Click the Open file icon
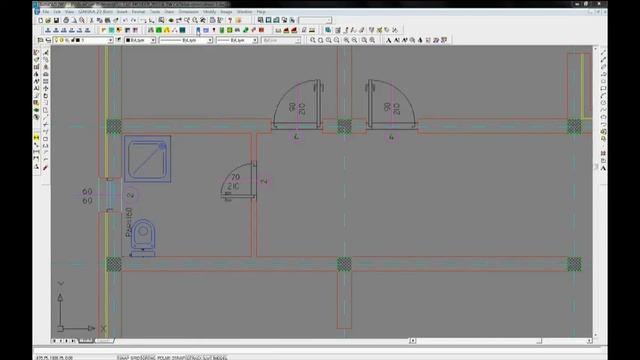Viewport: 640px width, 360px height. tap(48, 20)
